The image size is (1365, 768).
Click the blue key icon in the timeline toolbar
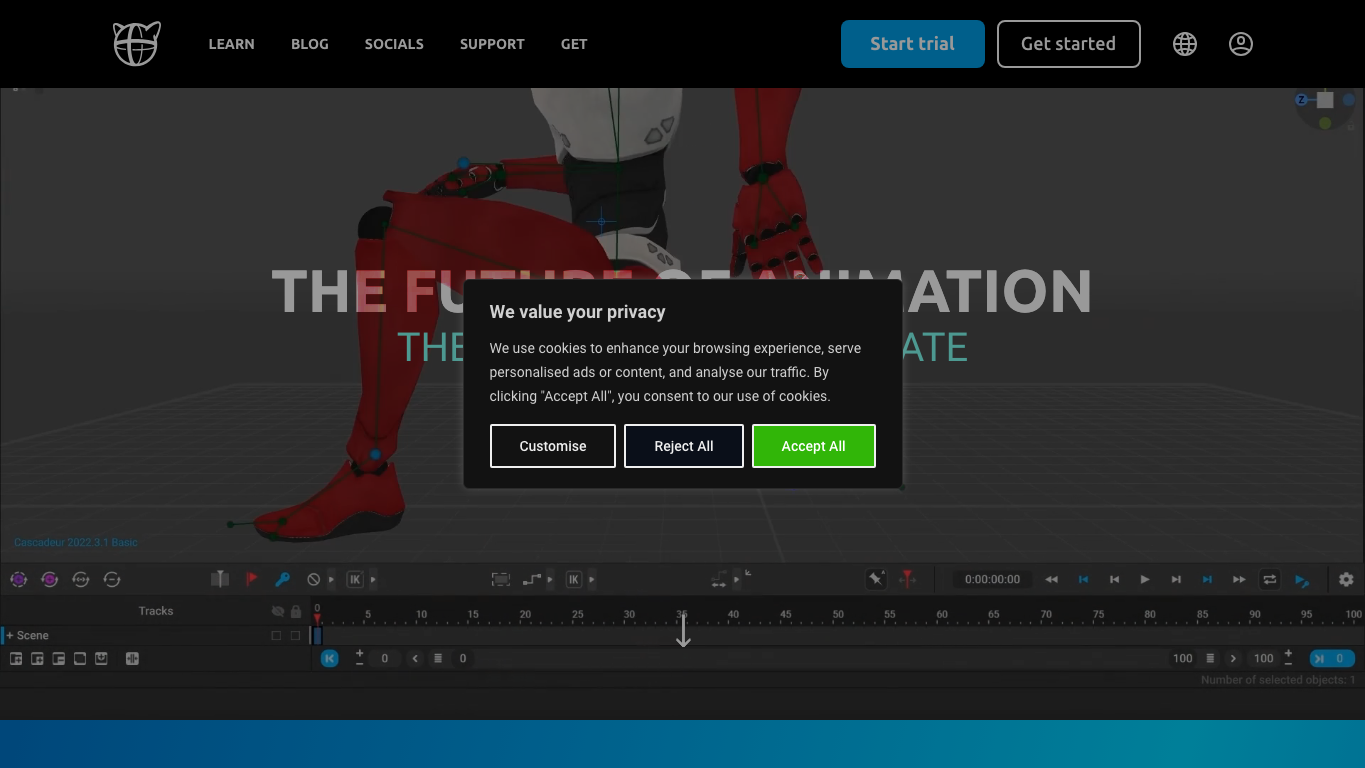pyautogui.click(x=283, y=579)
